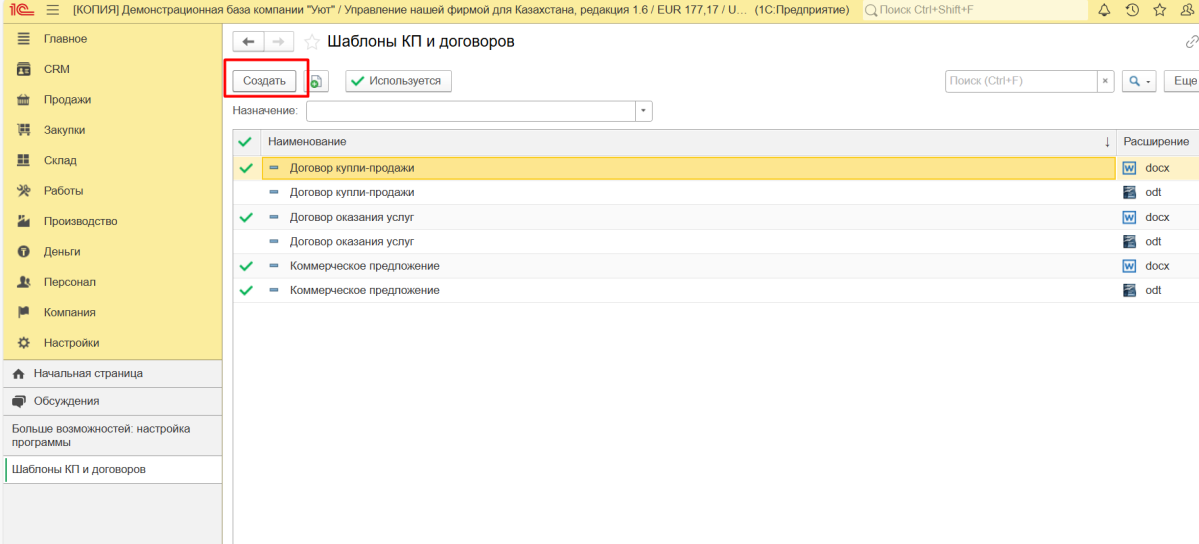Image resolution: width=1199 pixels, height=544 pixels.
Task: Toggle the Используется button
Action: [x=398, y=81]
